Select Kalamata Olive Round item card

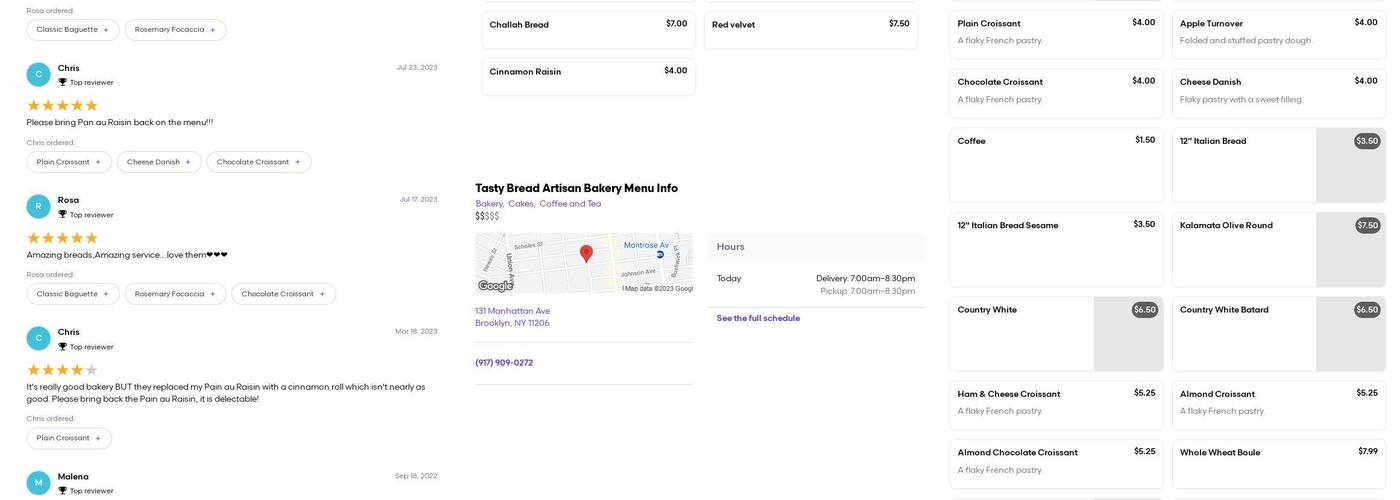(x=1278, y=250)
